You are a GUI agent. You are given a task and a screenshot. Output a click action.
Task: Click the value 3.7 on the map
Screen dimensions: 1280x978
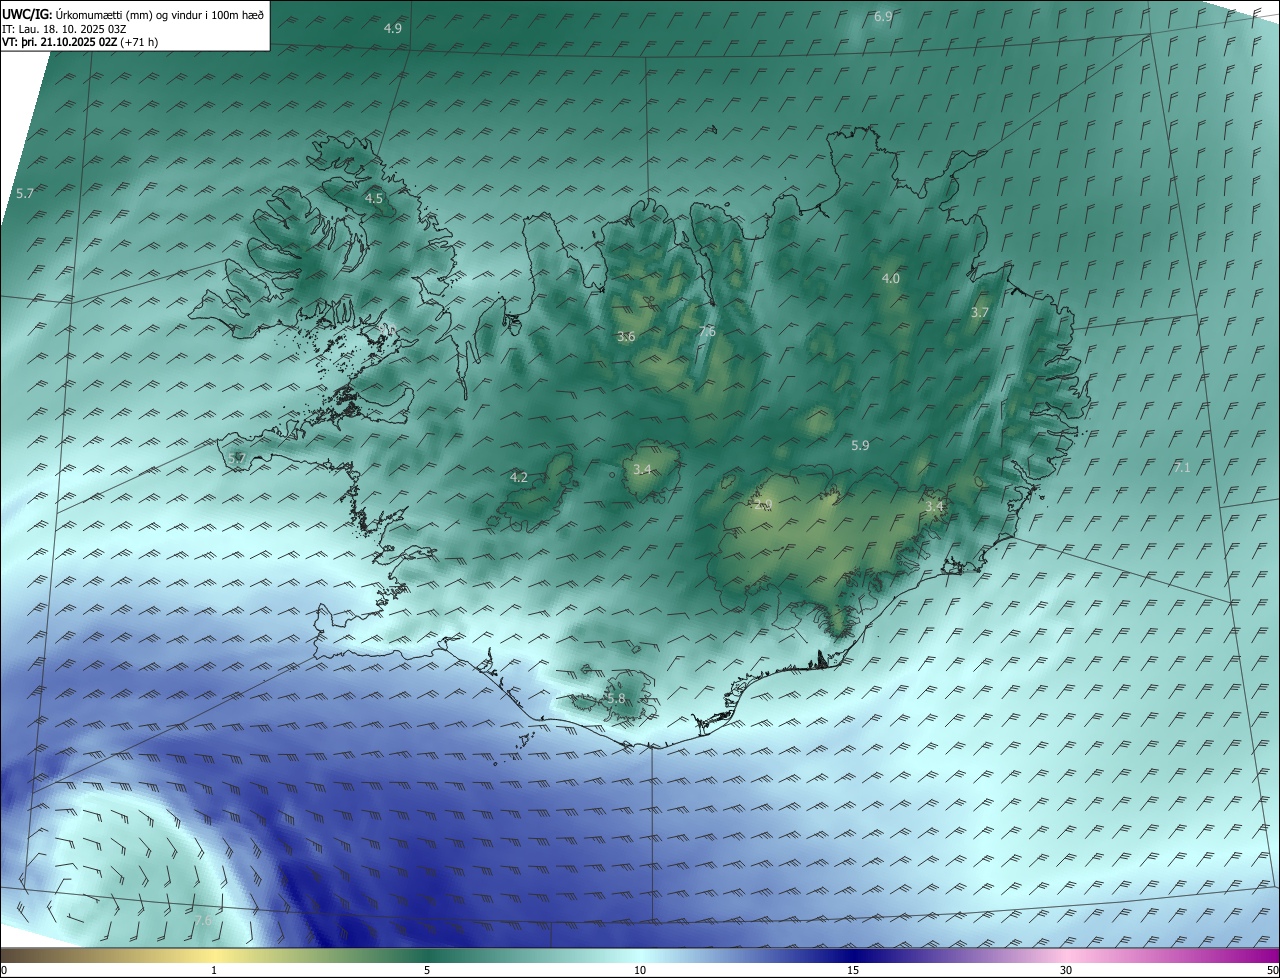coord(980,312)
